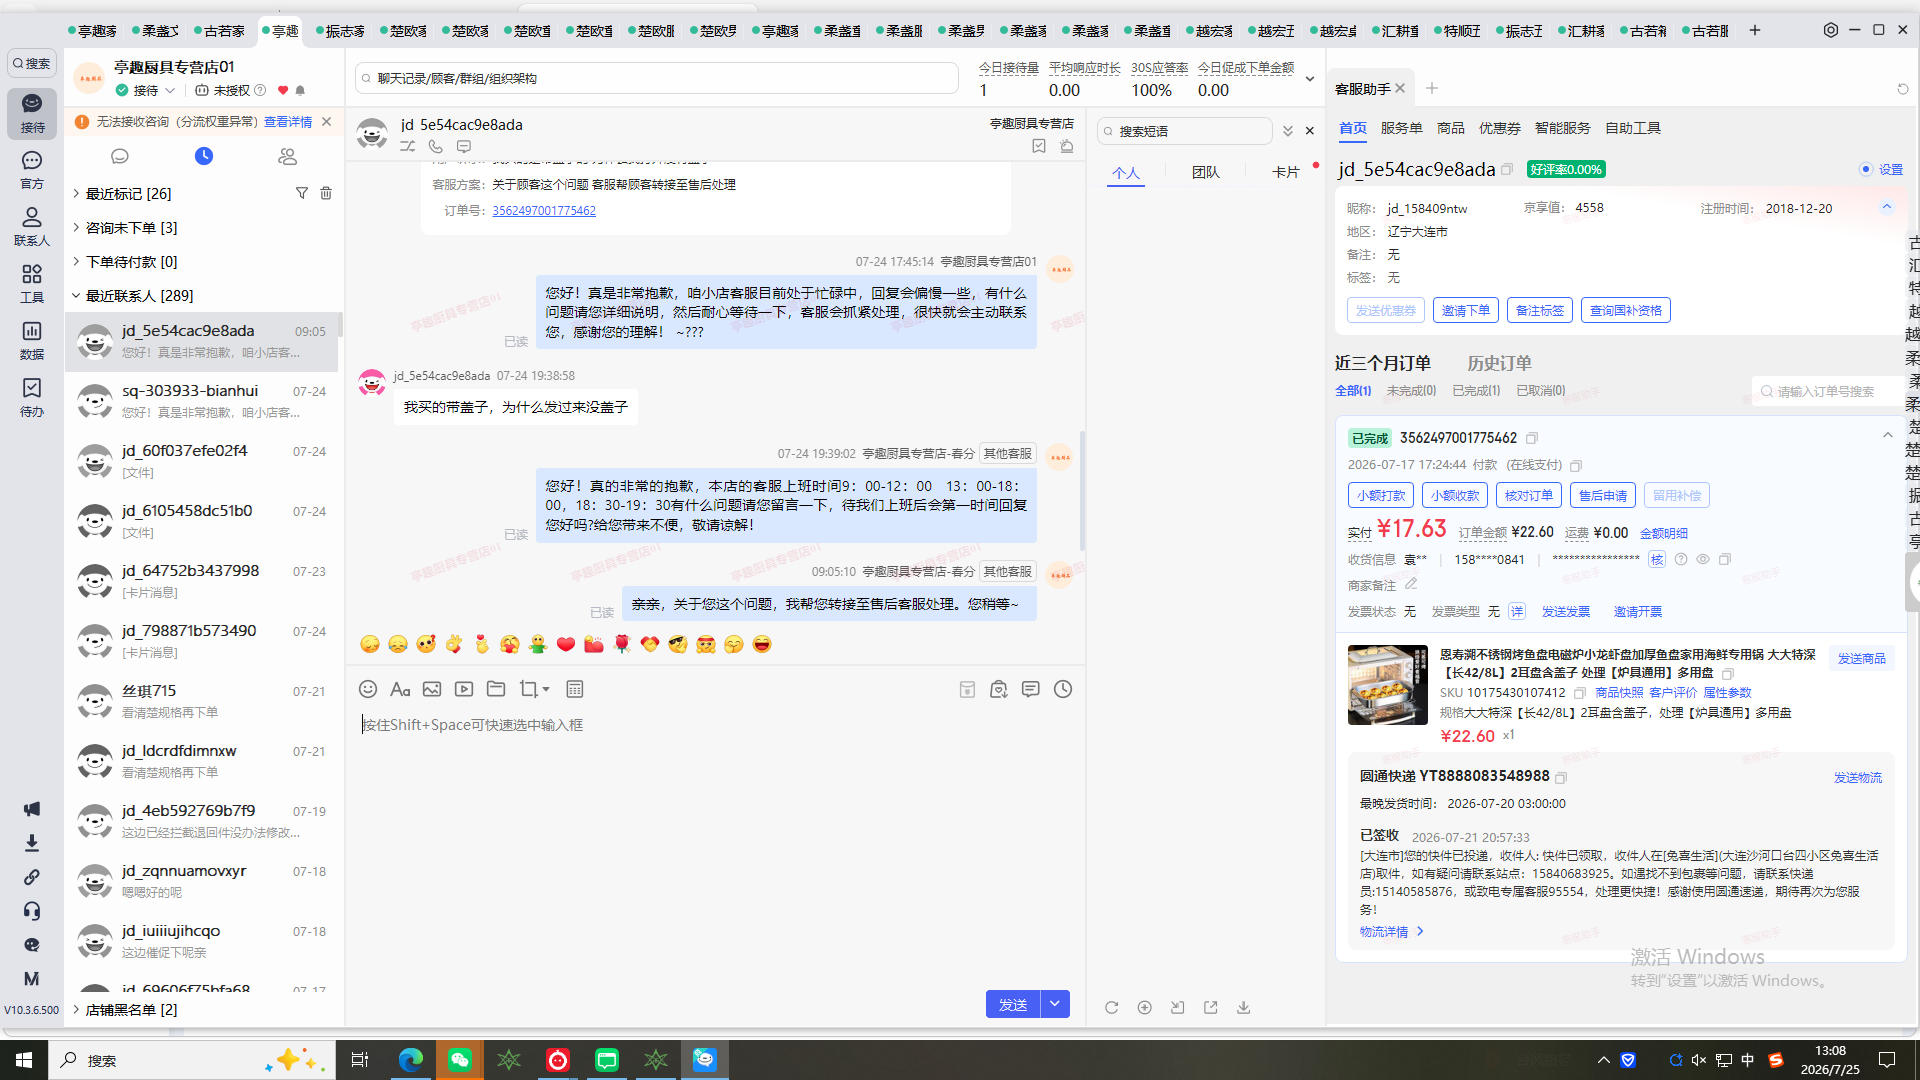Open the calculator icon in chat toolbar
This screenshot has height=1080, width=1920.
point(575,689)
